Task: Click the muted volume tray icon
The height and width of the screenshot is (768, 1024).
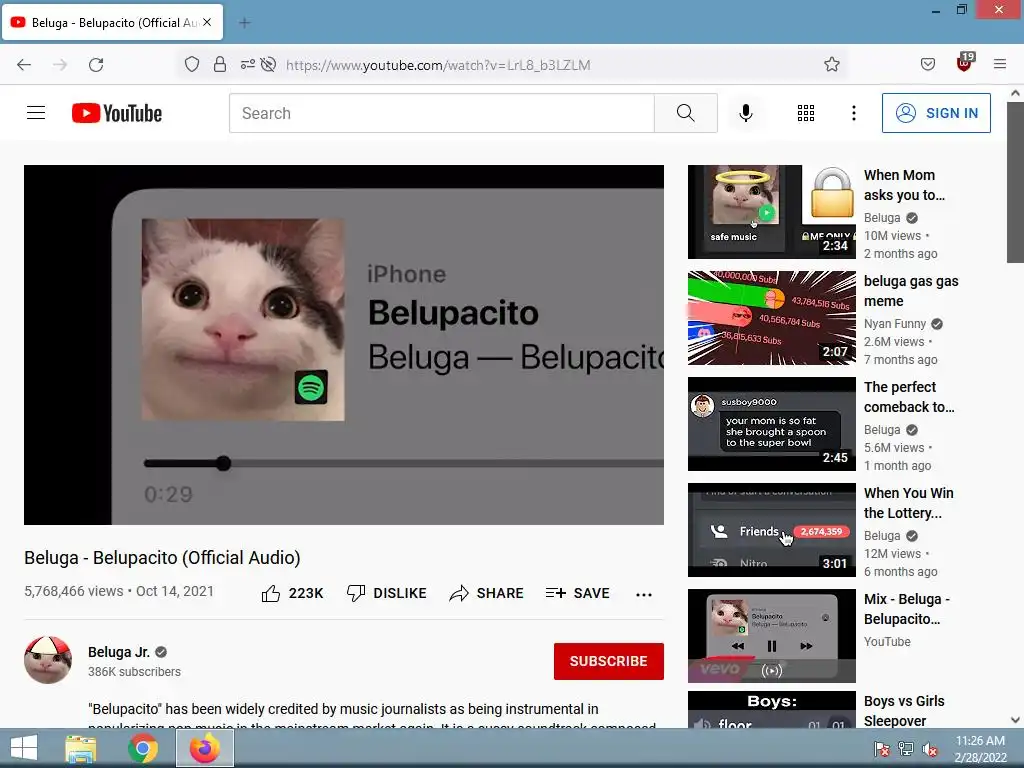Action: [x=931, y=749]
